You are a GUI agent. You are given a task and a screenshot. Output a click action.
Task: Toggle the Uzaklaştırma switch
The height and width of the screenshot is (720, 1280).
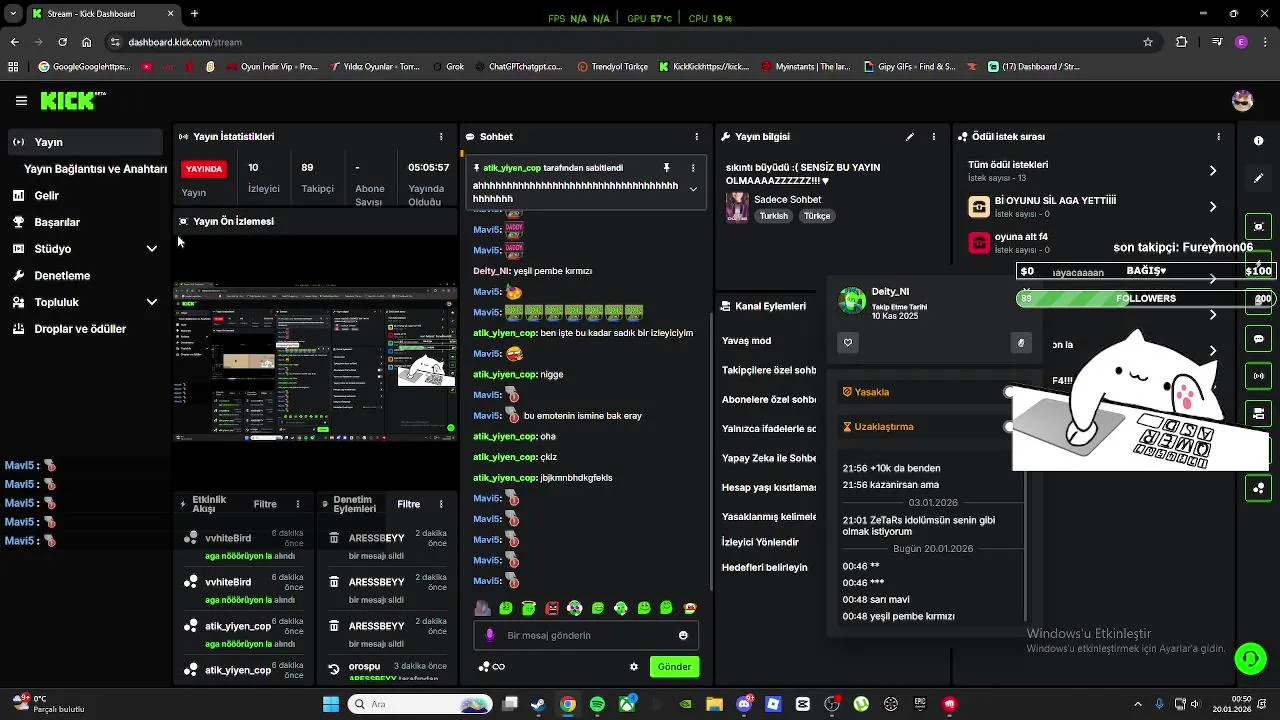point(1010,426)
